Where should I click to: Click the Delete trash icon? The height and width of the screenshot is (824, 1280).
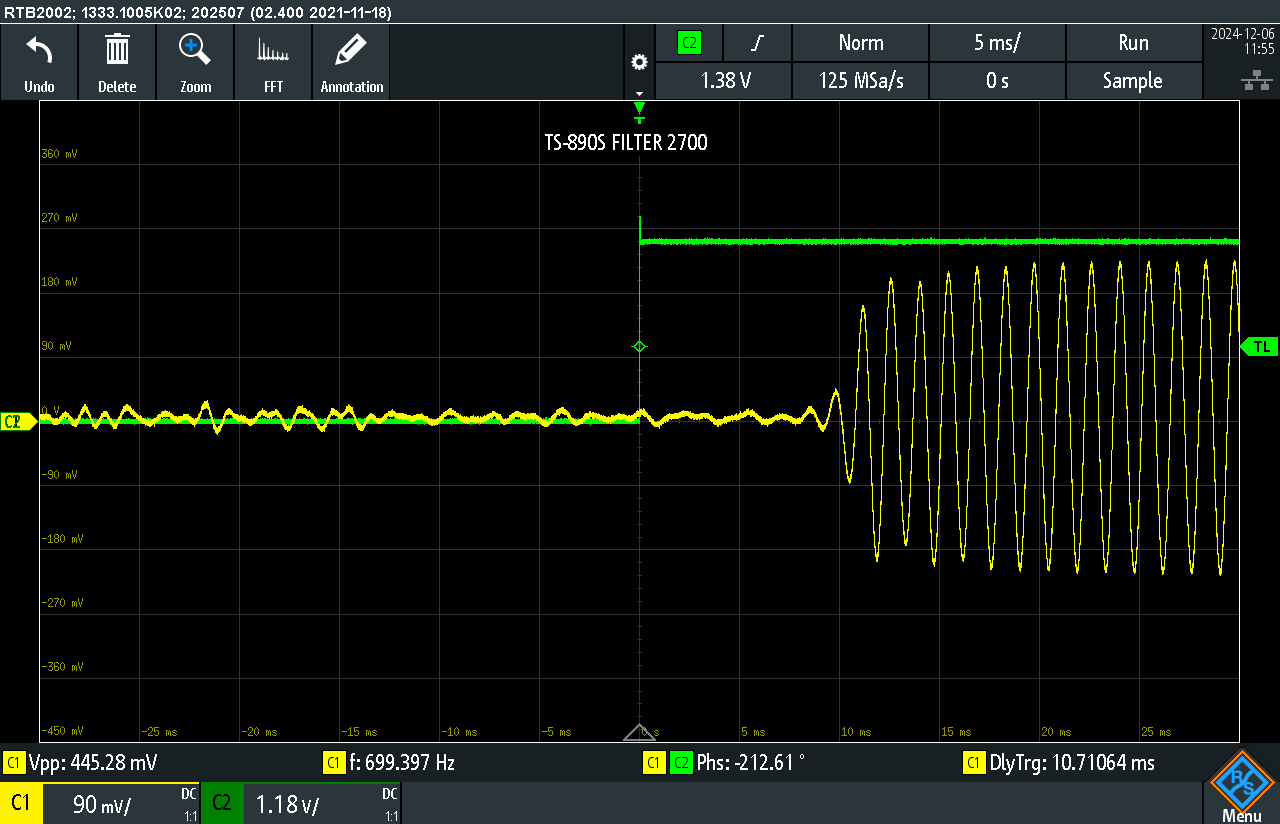click(x=117, y=50)
